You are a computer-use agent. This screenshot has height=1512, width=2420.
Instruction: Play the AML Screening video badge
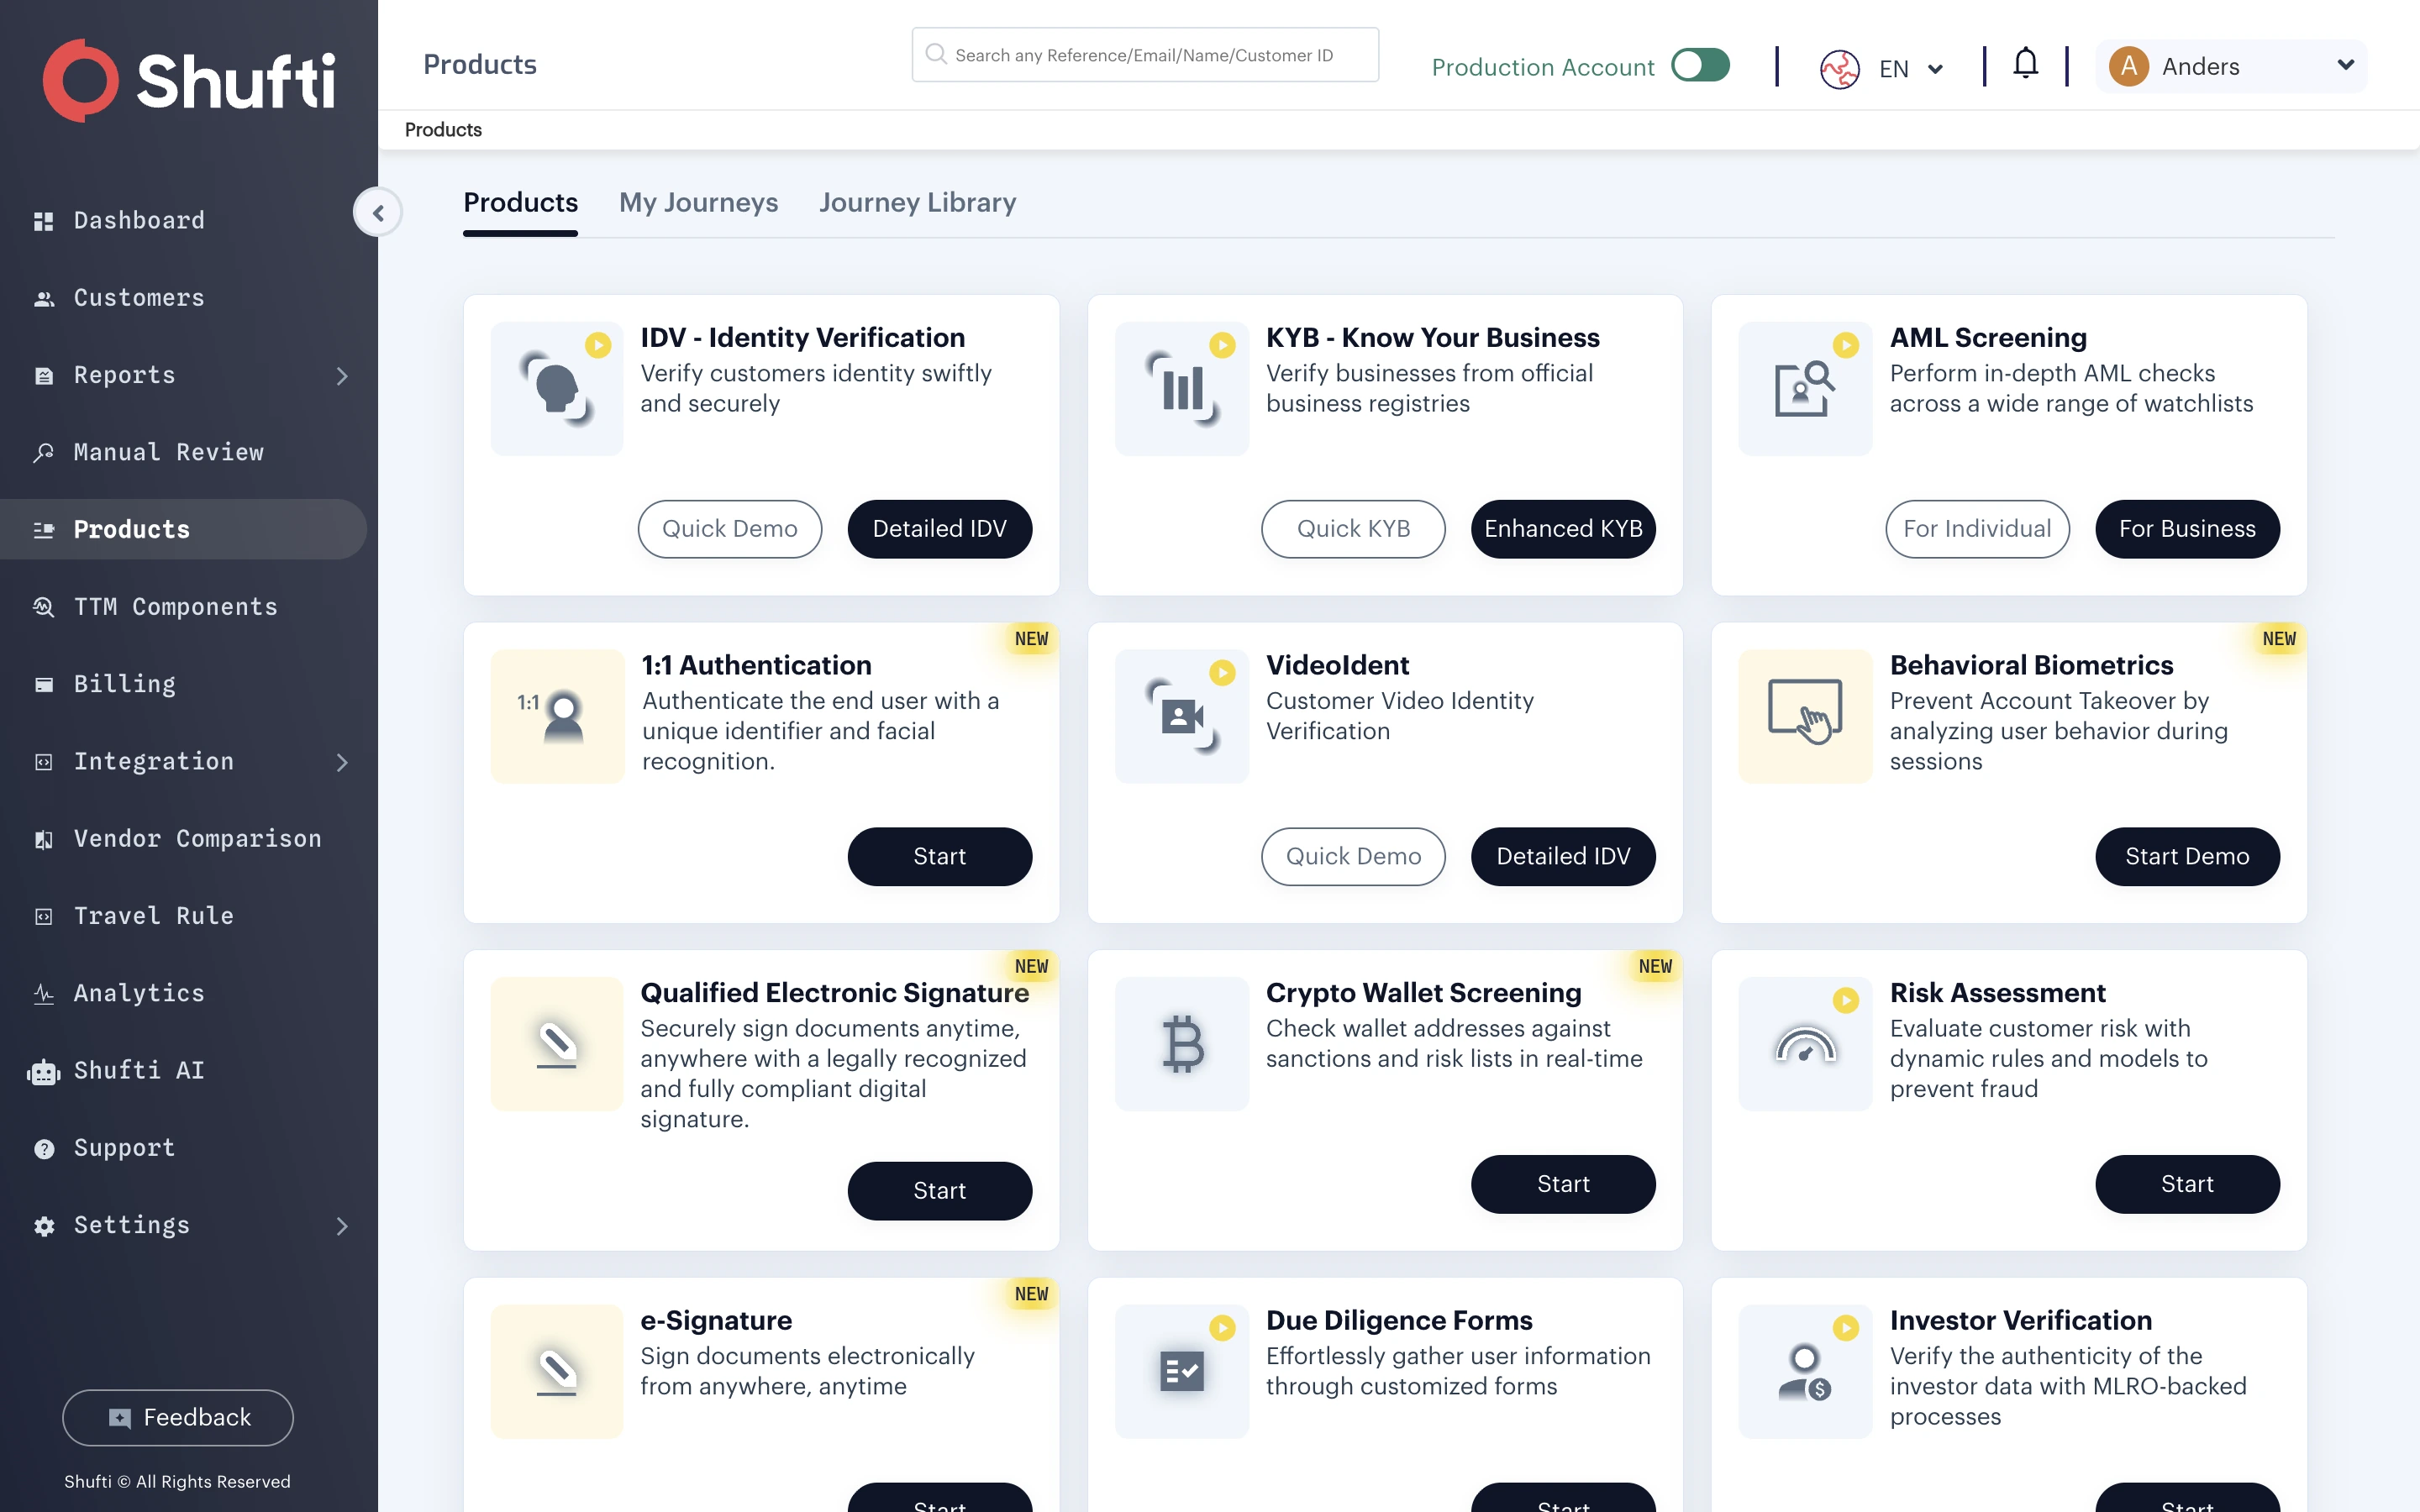pos(1846,345)
